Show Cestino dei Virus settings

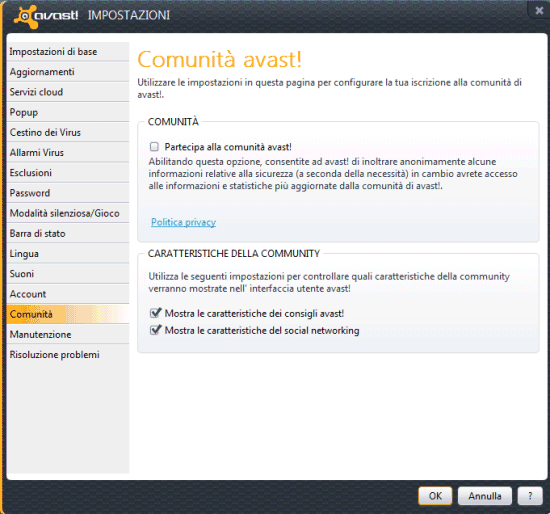(x=68, y=132)
